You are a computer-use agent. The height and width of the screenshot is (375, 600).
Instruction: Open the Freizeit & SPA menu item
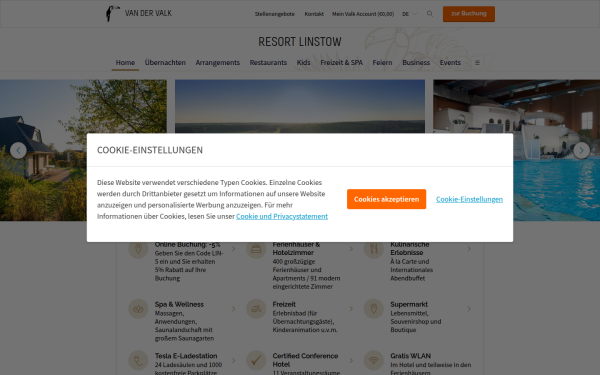pos(341,62)
